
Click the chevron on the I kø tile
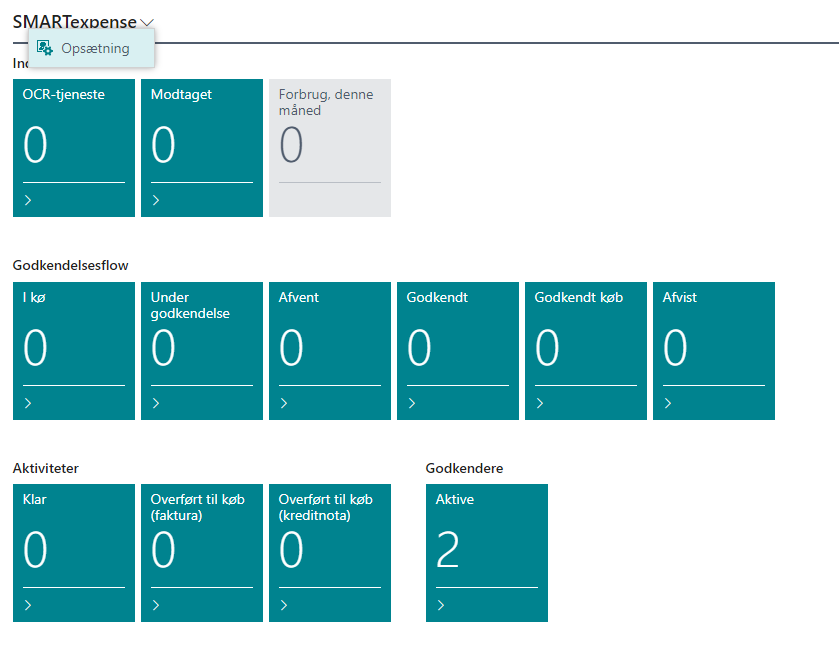(28, 403)
